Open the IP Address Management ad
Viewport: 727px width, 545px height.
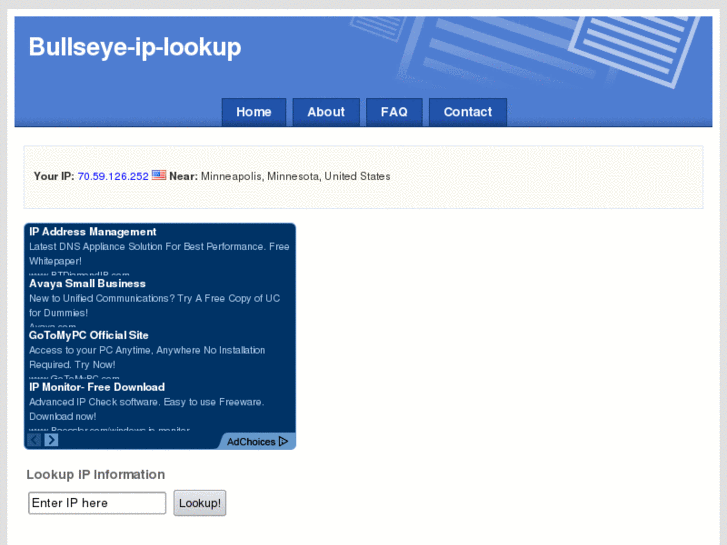tap(92, 231)
